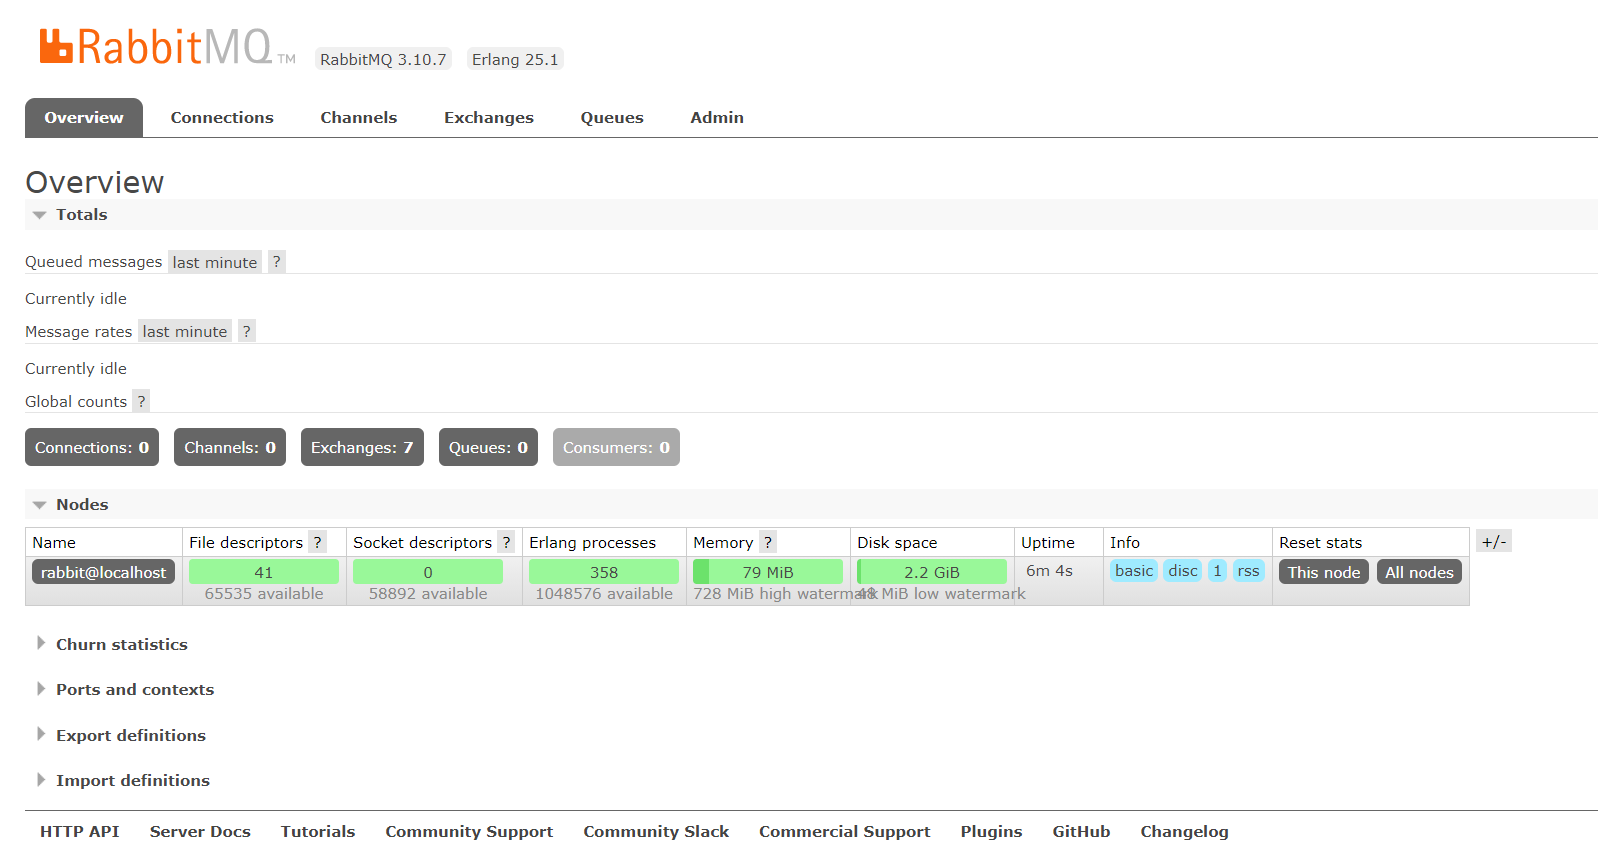This screenshot has width=1598, height=855.
Task: Open the Changelog footer link
Action: [x=1184, y=831]
